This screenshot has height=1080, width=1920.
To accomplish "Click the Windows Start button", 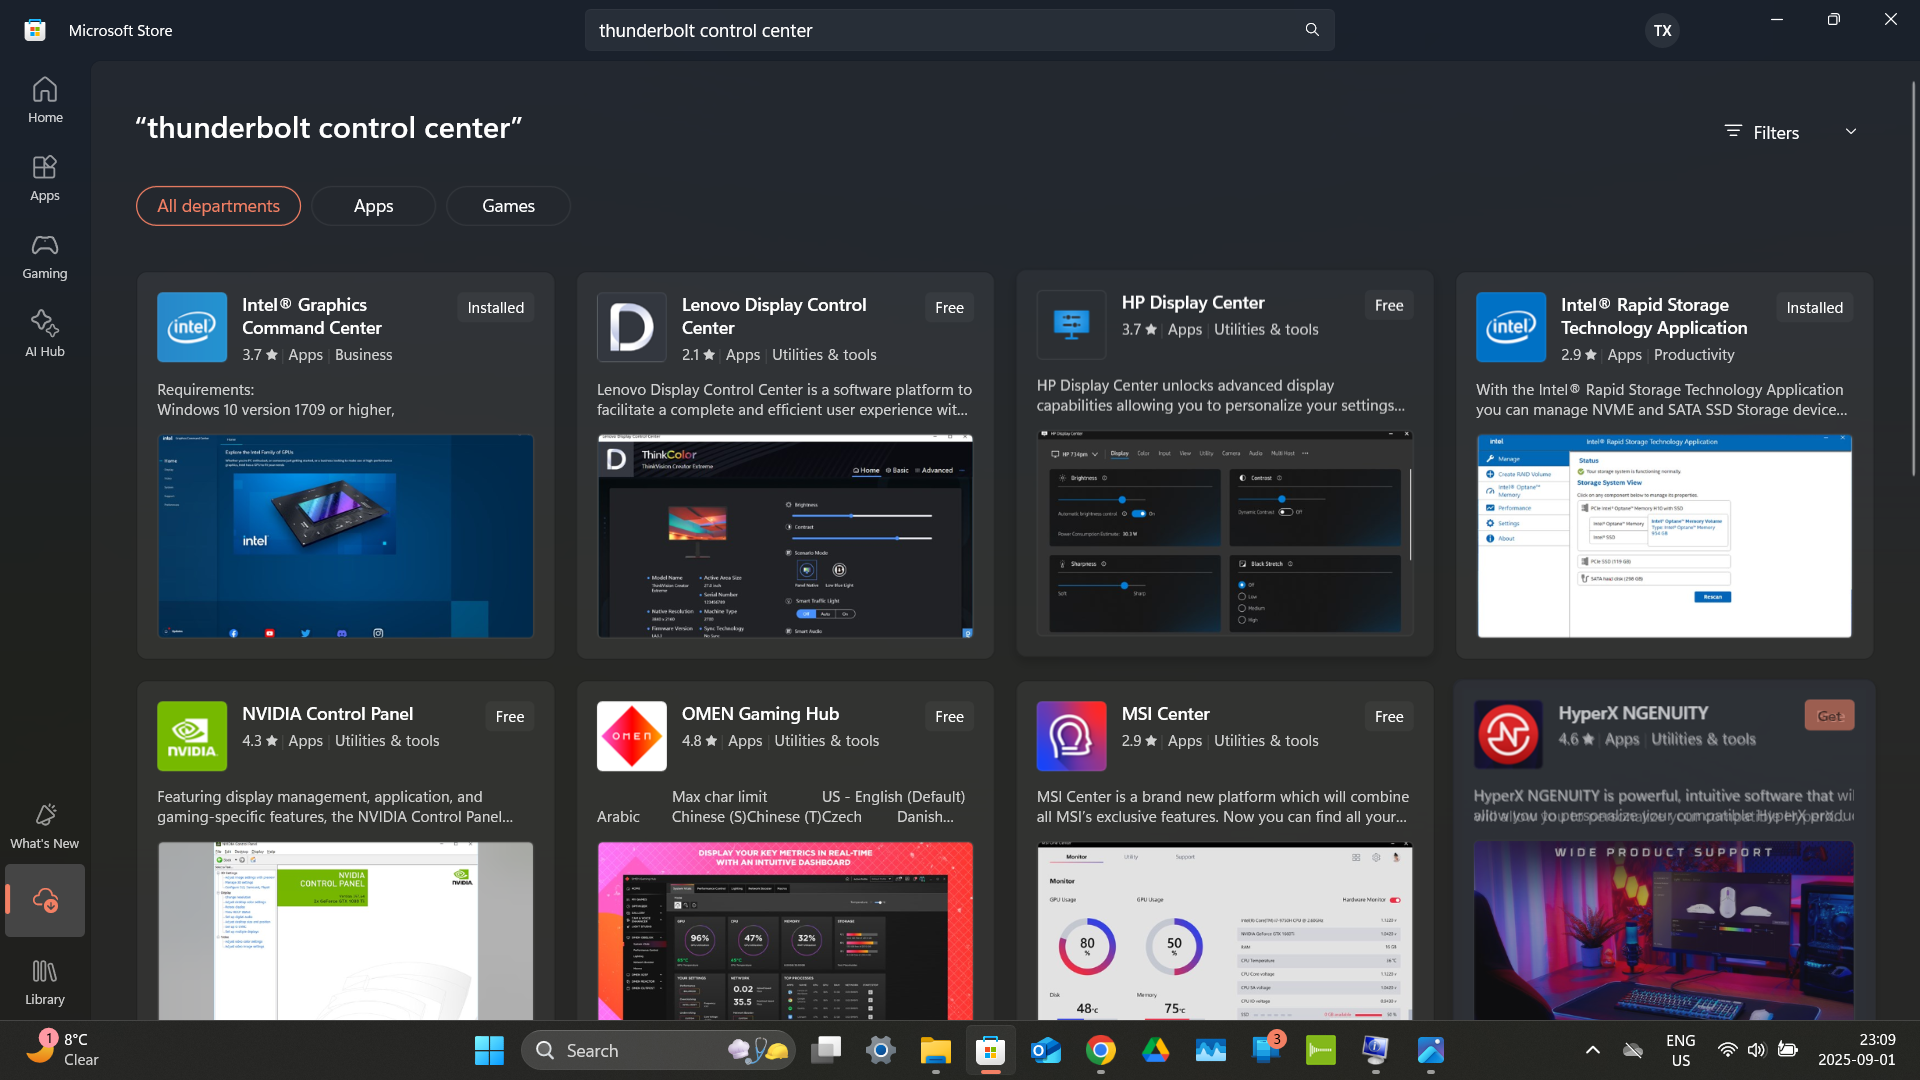I will click(489, 1050).
